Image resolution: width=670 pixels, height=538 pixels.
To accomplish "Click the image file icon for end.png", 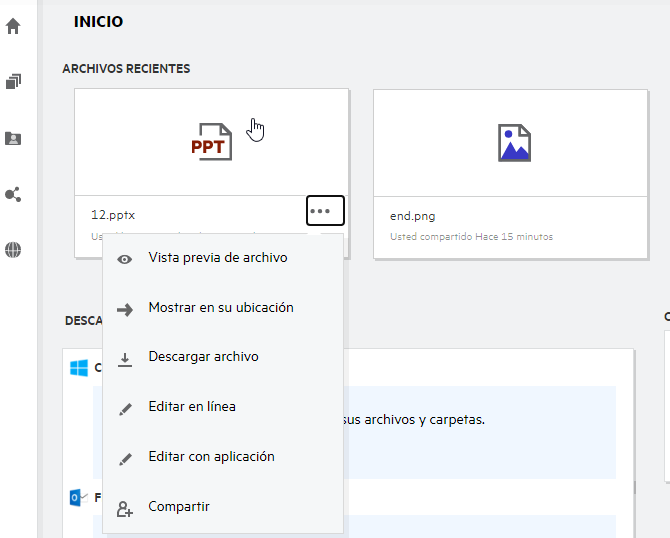I will point(514,143).
